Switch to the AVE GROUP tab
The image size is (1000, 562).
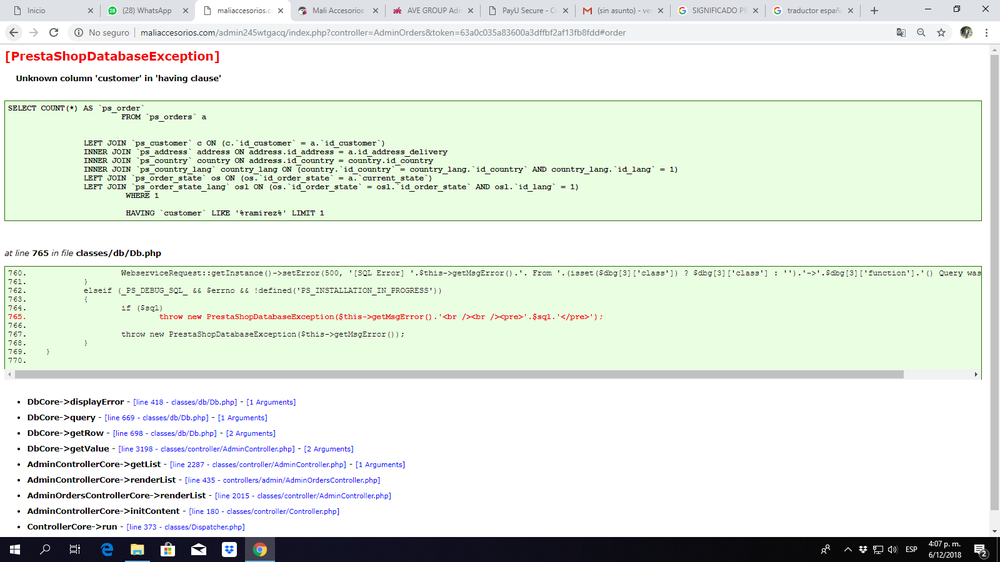(433, 11)
